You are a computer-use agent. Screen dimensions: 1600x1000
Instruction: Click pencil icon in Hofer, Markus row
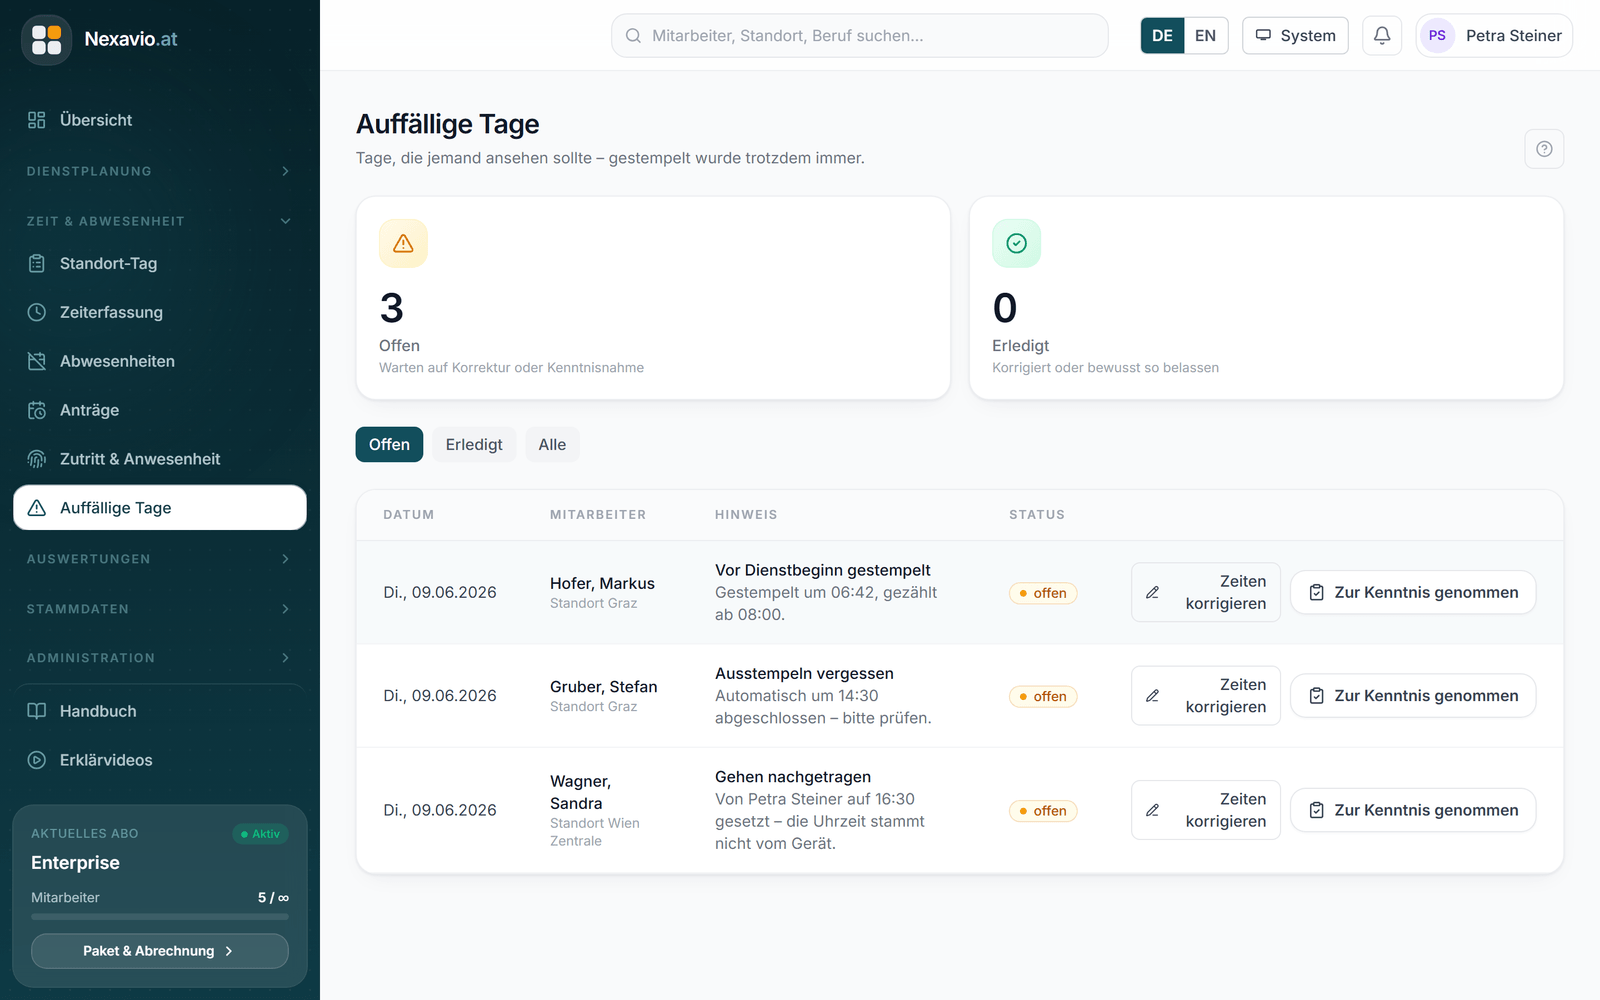click(1152, 593)
